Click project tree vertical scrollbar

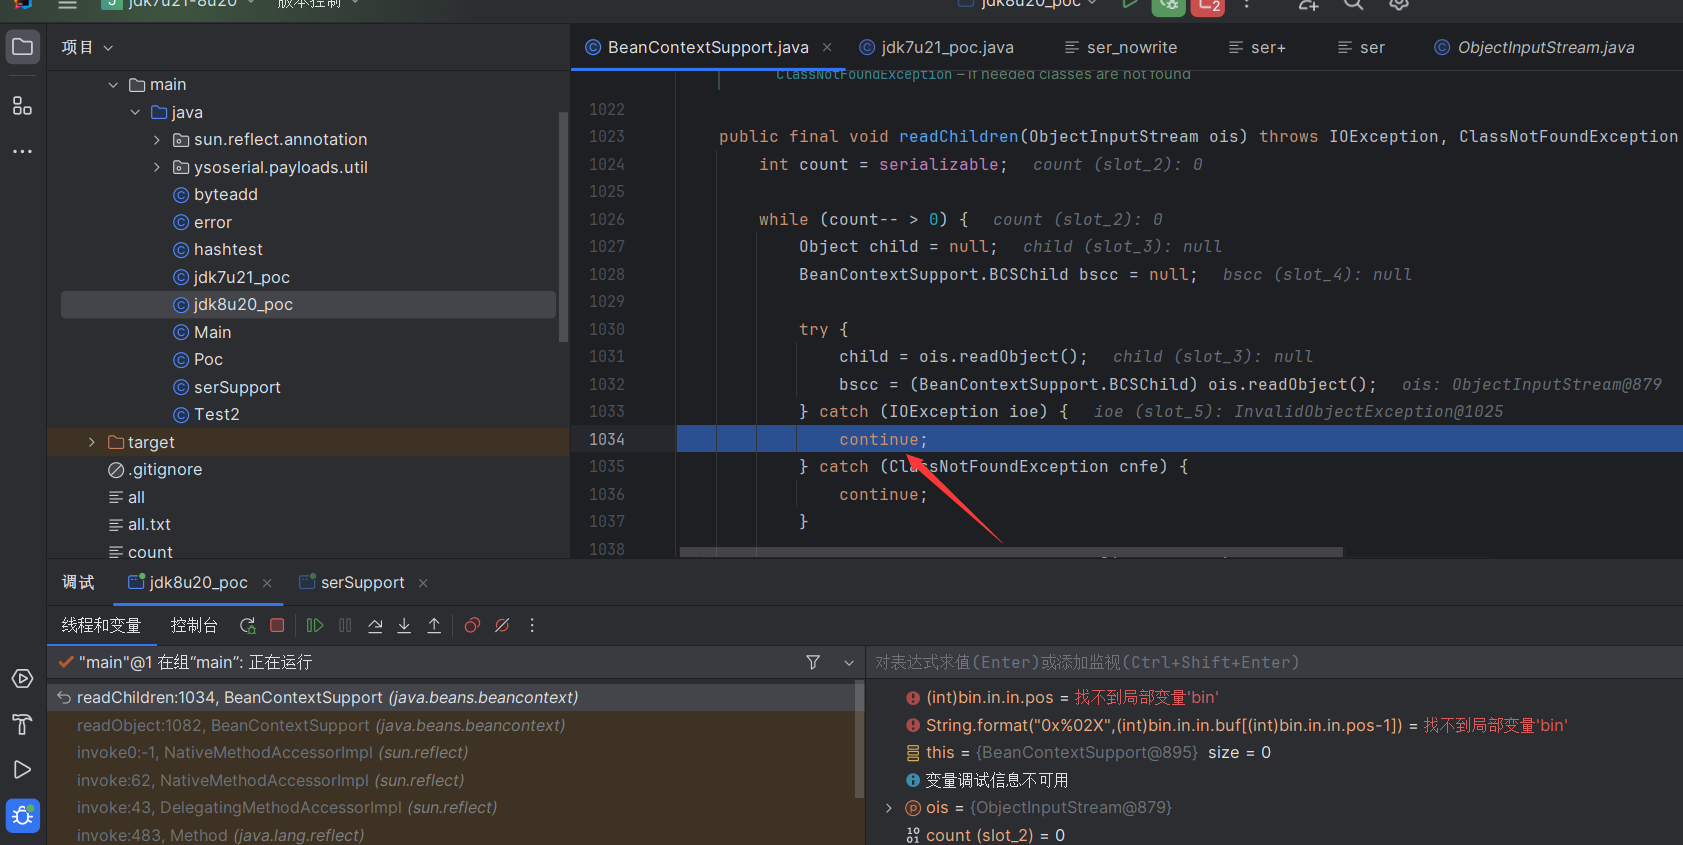563,226
